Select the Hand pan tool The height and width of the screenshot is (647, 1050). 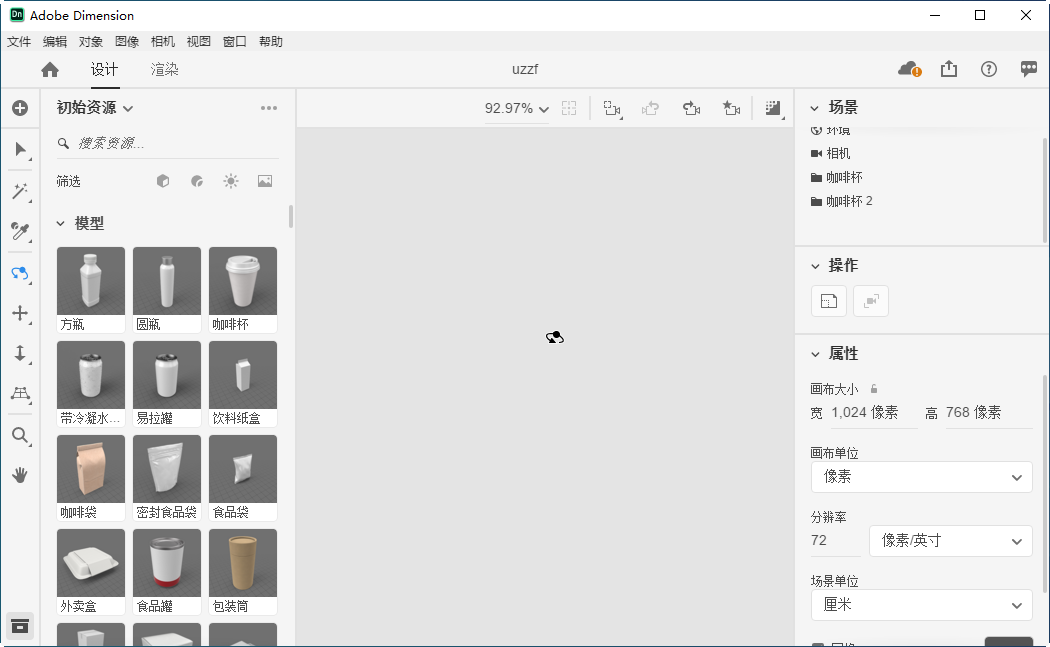pos(20,476)
